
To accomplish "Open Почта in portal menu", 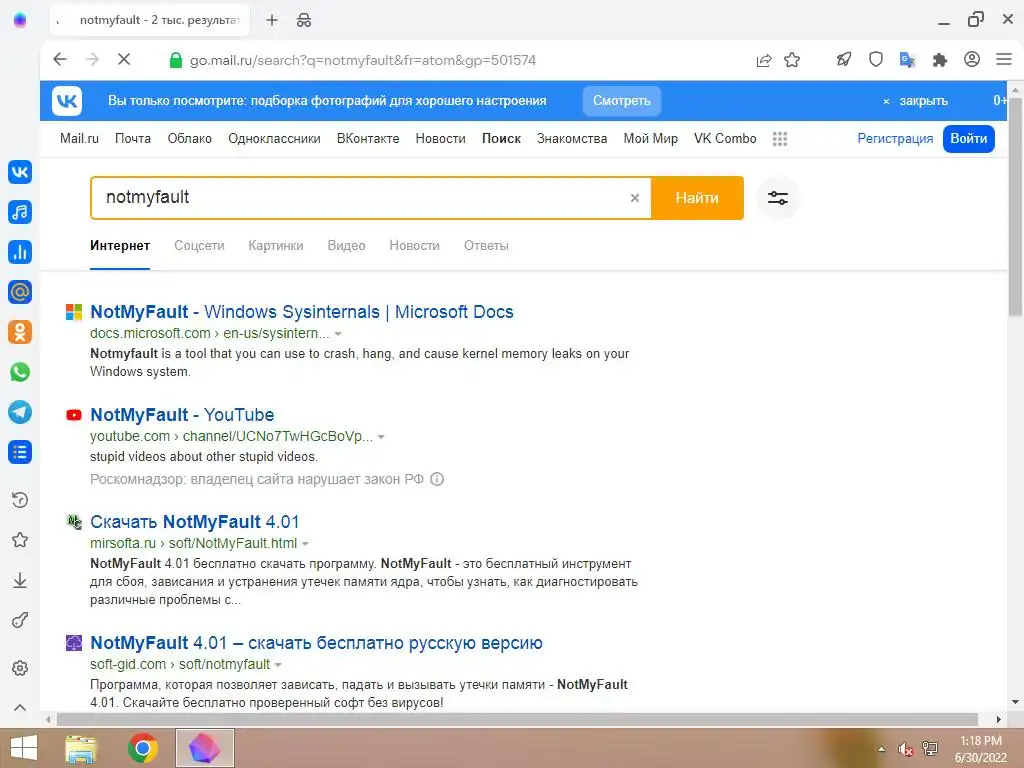I will tap(133, 138).
